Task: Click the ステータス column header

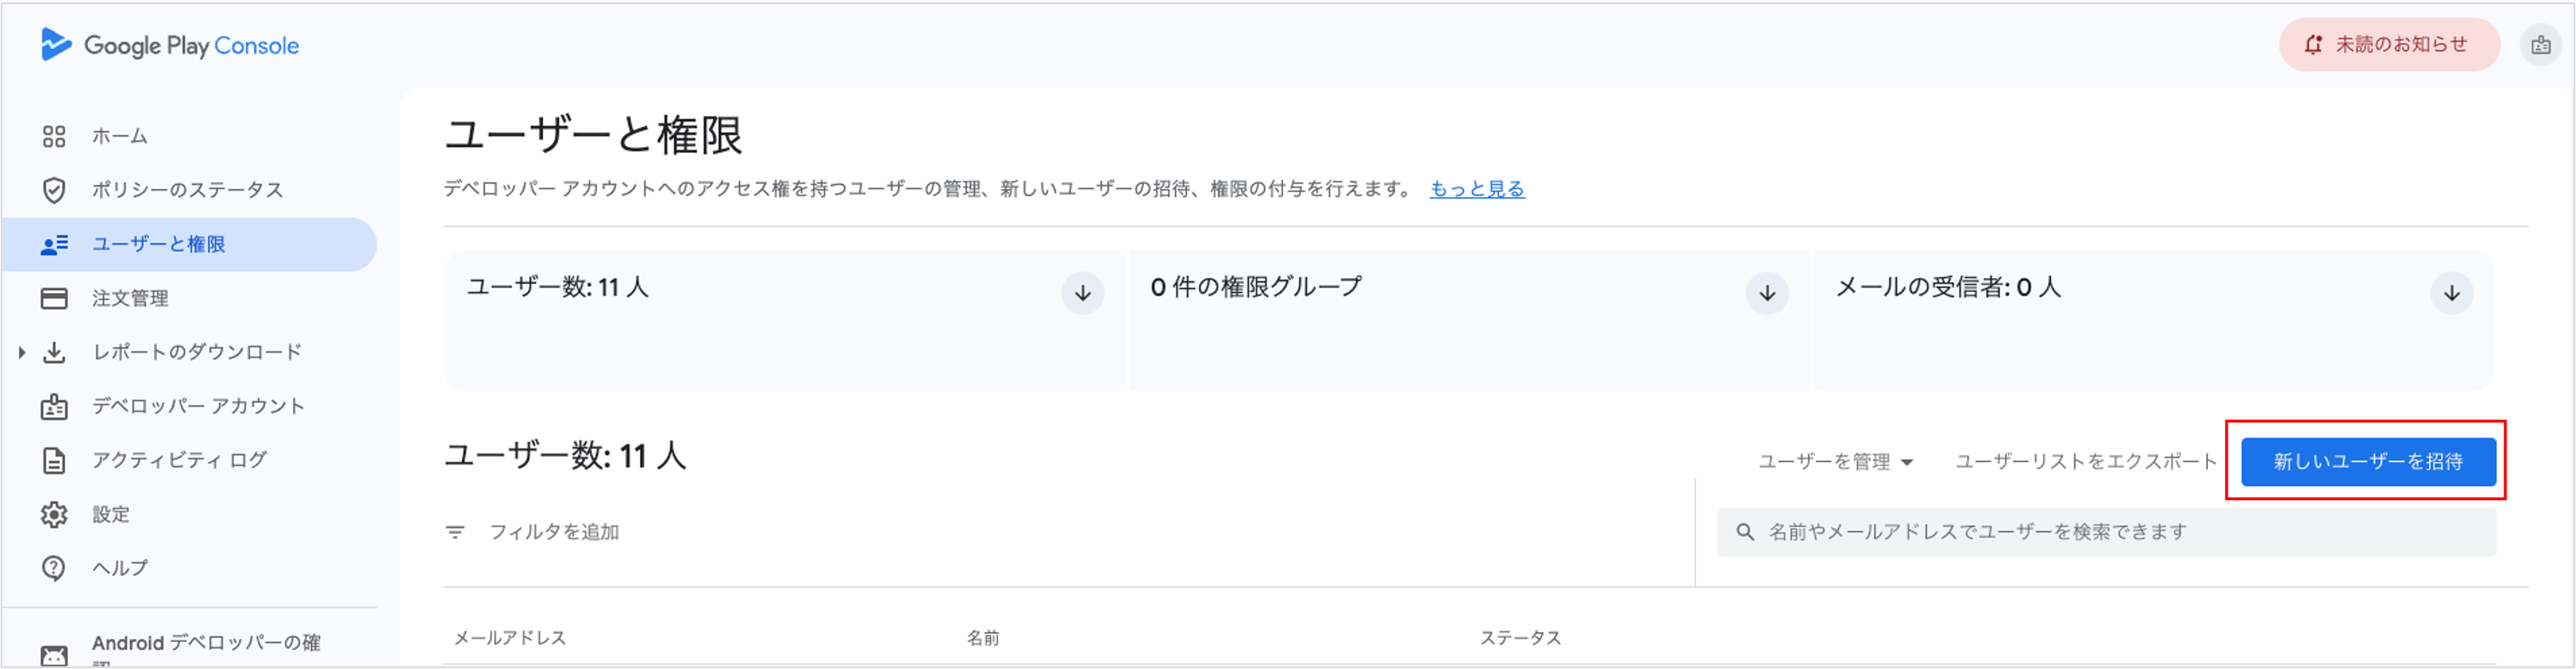Action: click(1520, 638)
